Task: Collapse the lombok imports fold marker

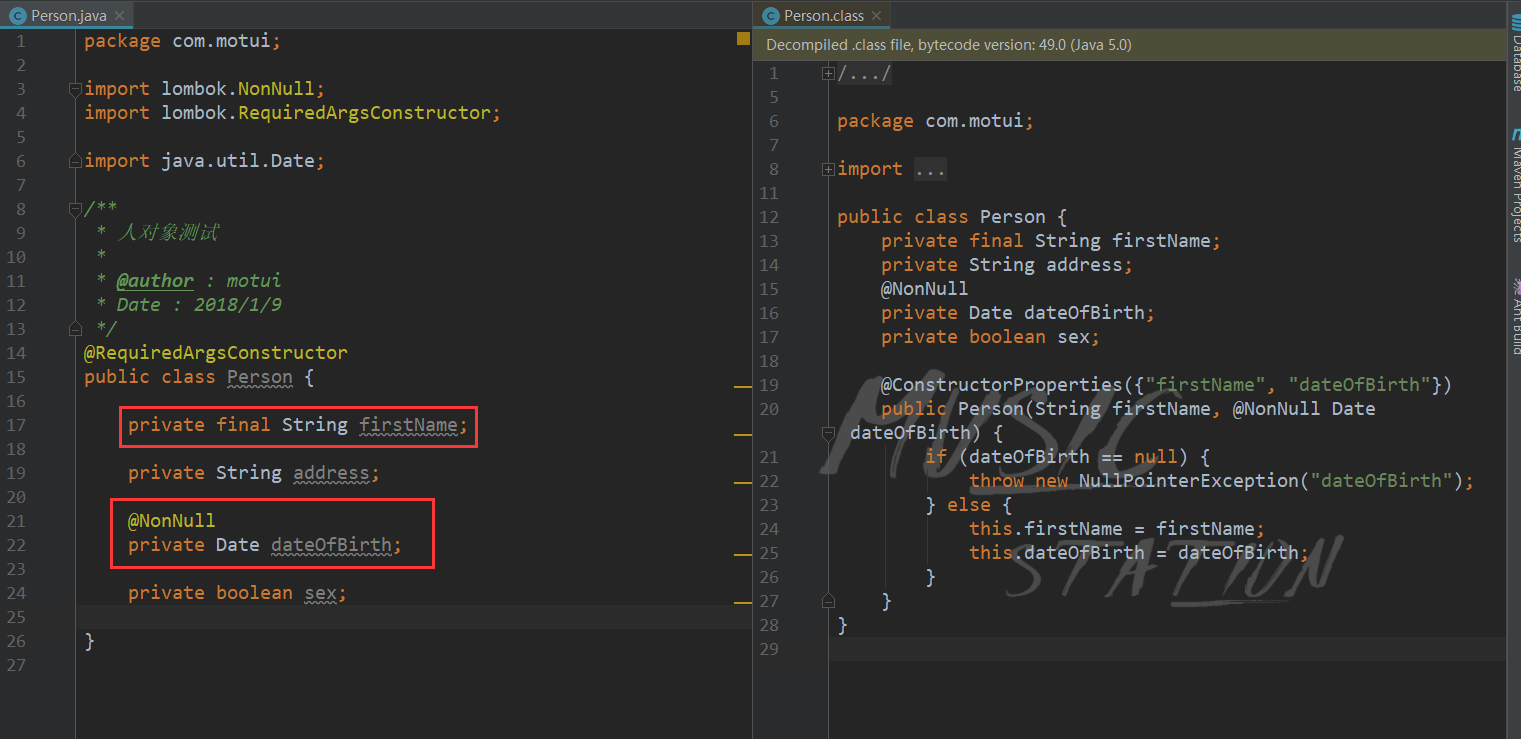Action: tap(75, 89)
